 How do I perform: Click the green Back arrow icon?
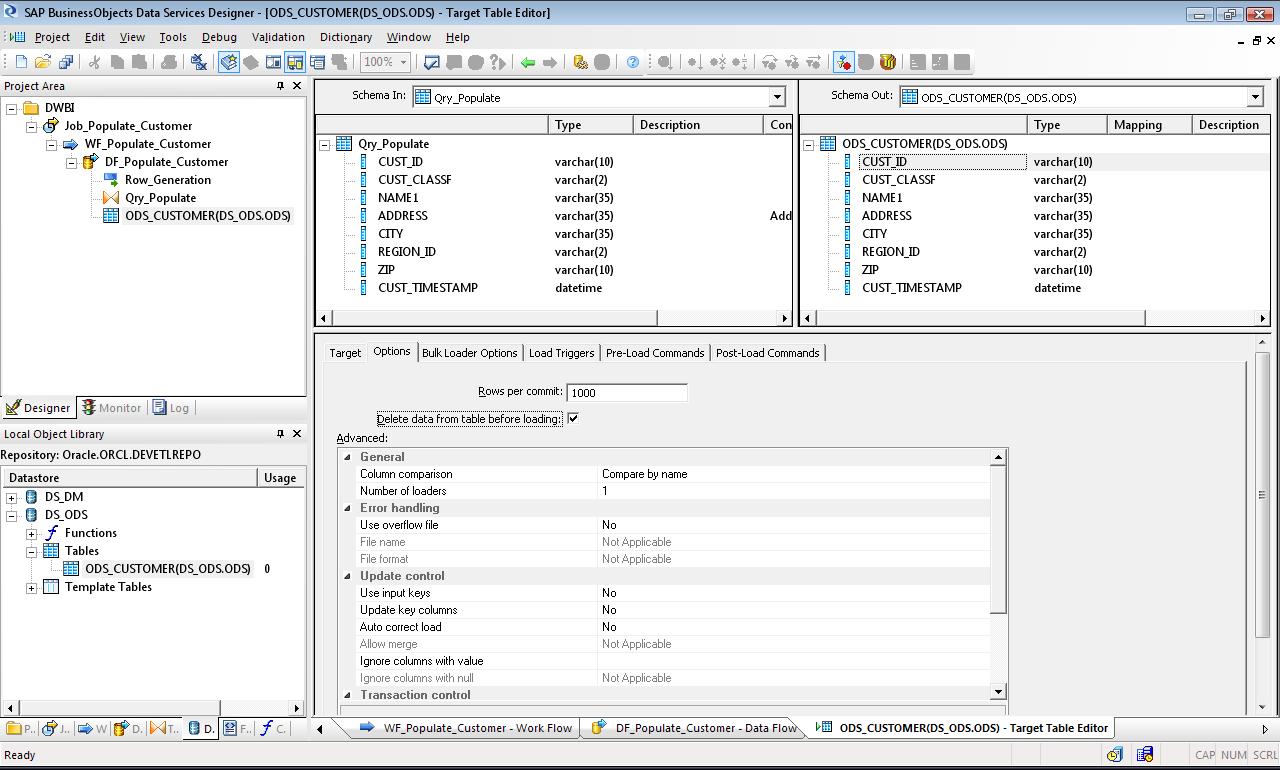click(x=528, y=62)
